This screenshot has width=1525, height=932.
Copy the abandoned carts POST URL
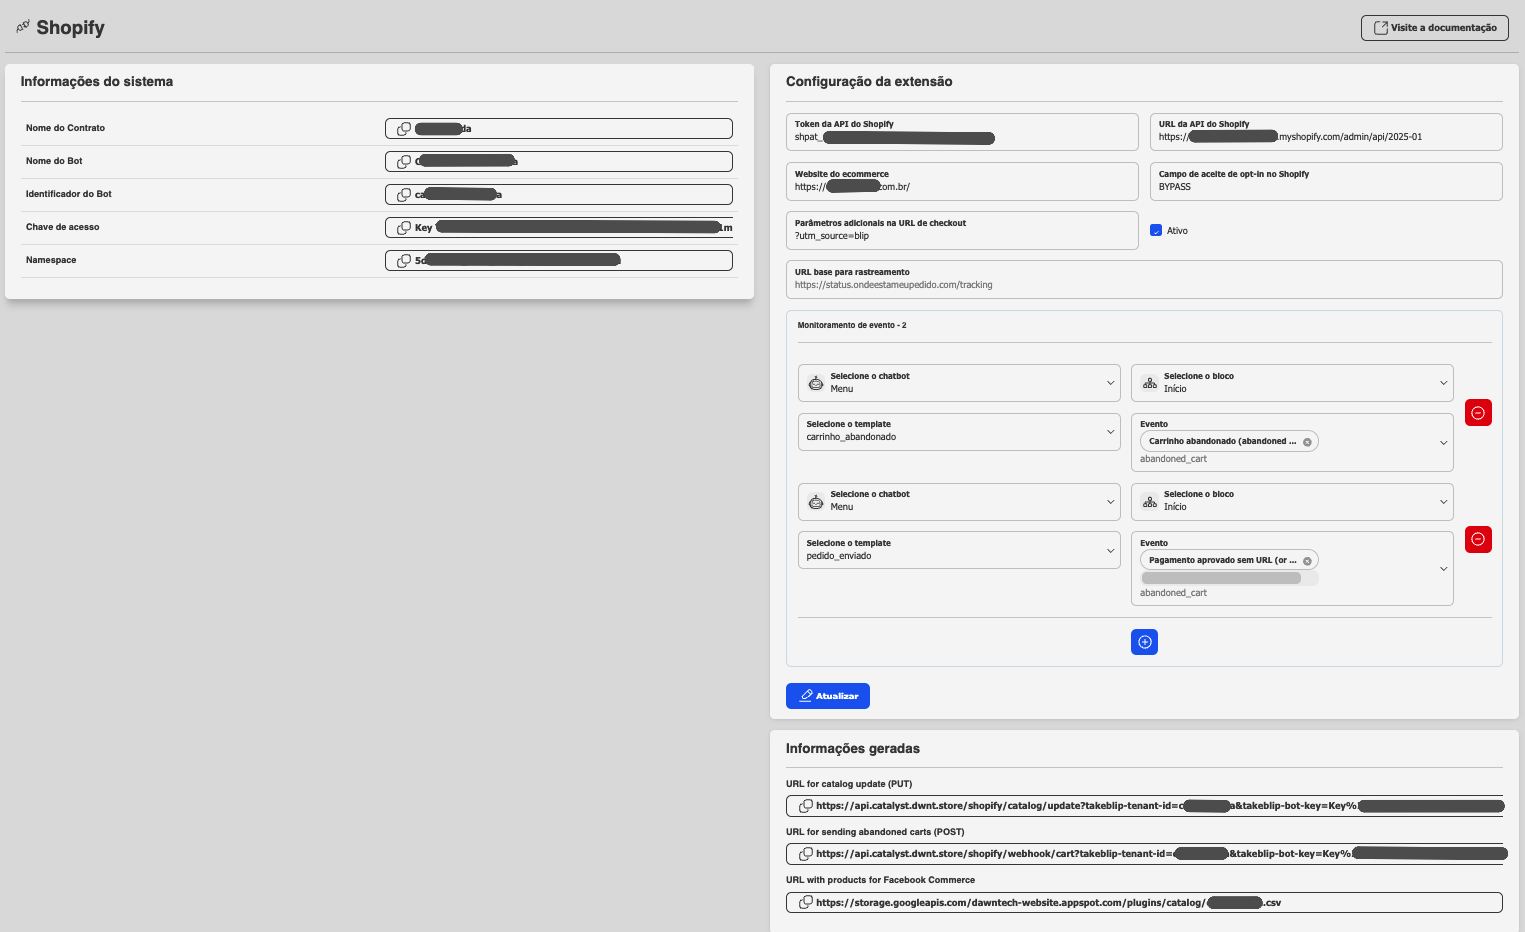805,854
